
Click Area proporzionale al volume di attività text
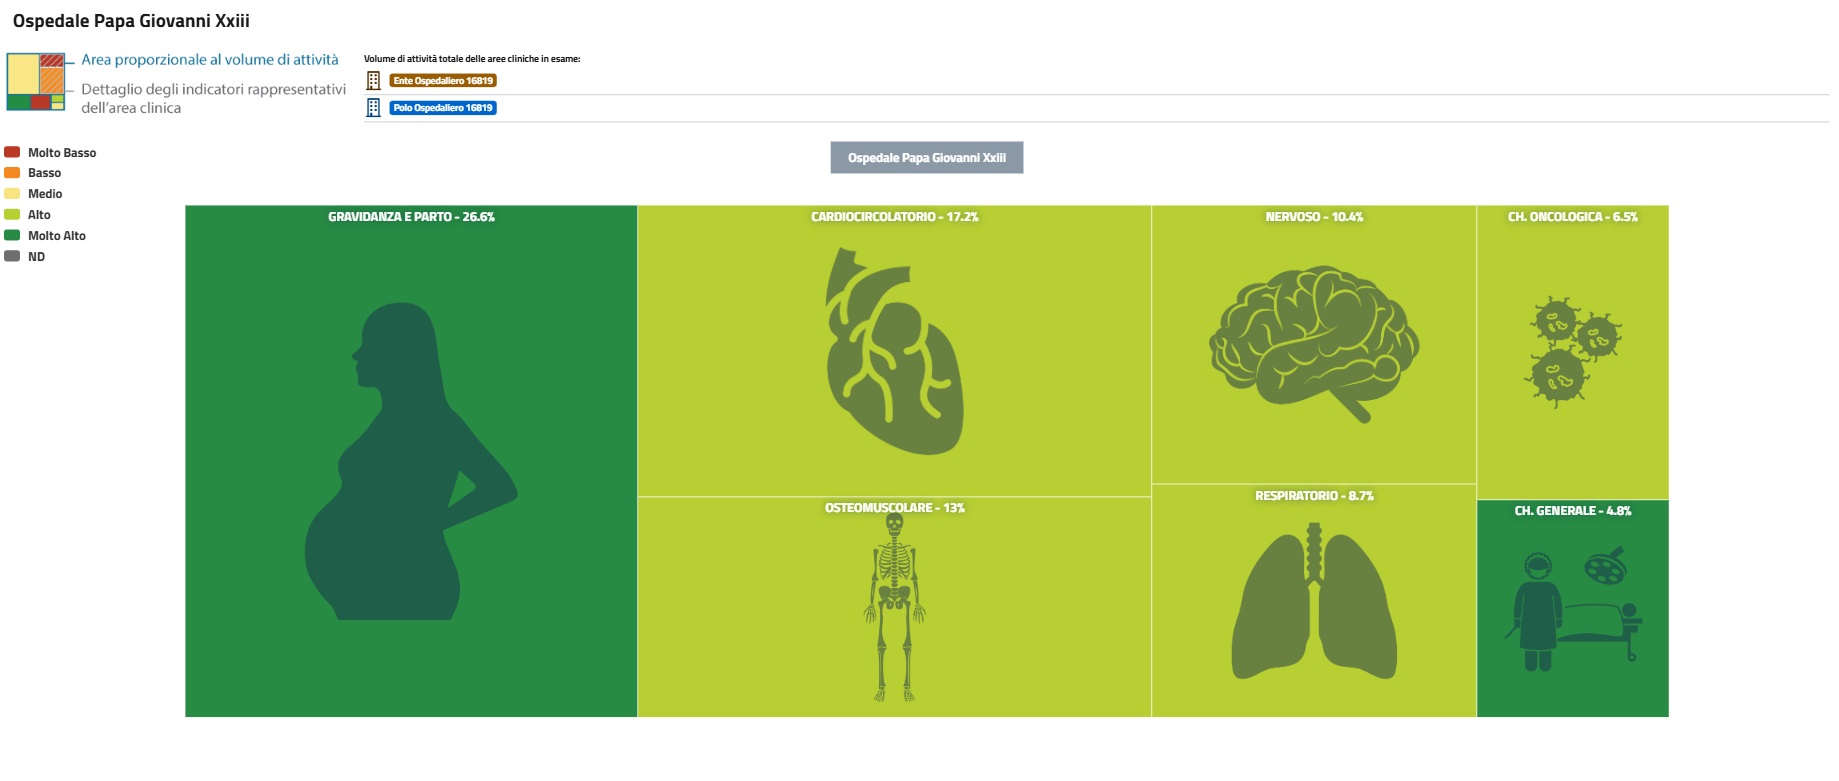[210, 60]
